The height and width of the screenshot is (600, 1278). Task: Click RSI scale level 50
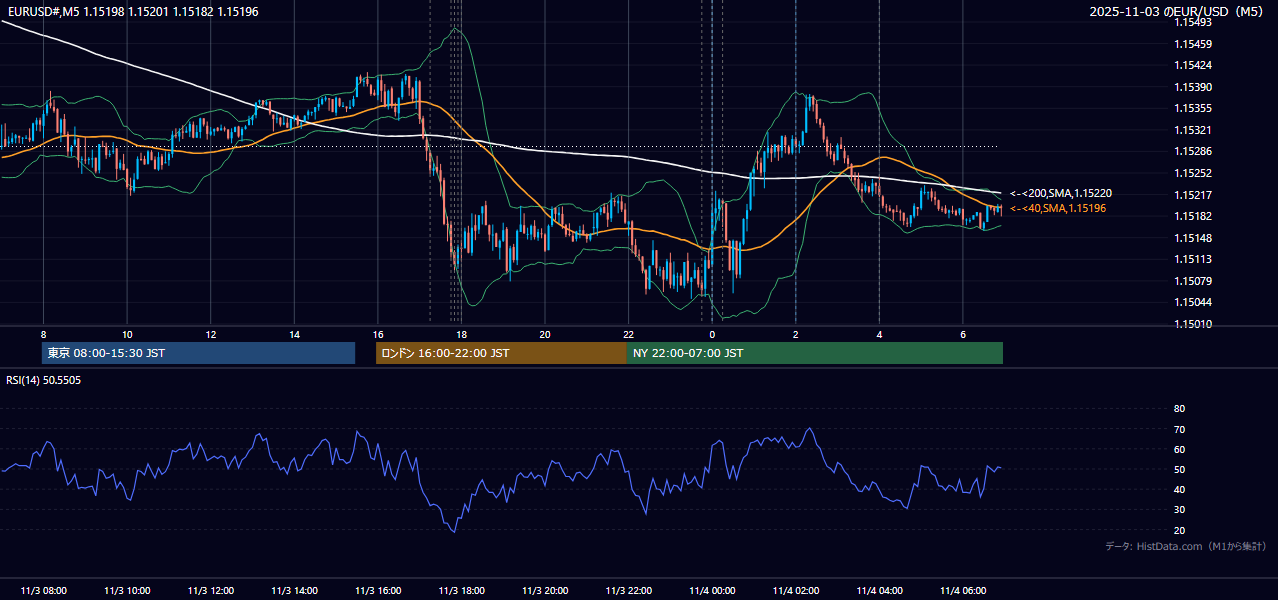click(x=1179, y=469)
